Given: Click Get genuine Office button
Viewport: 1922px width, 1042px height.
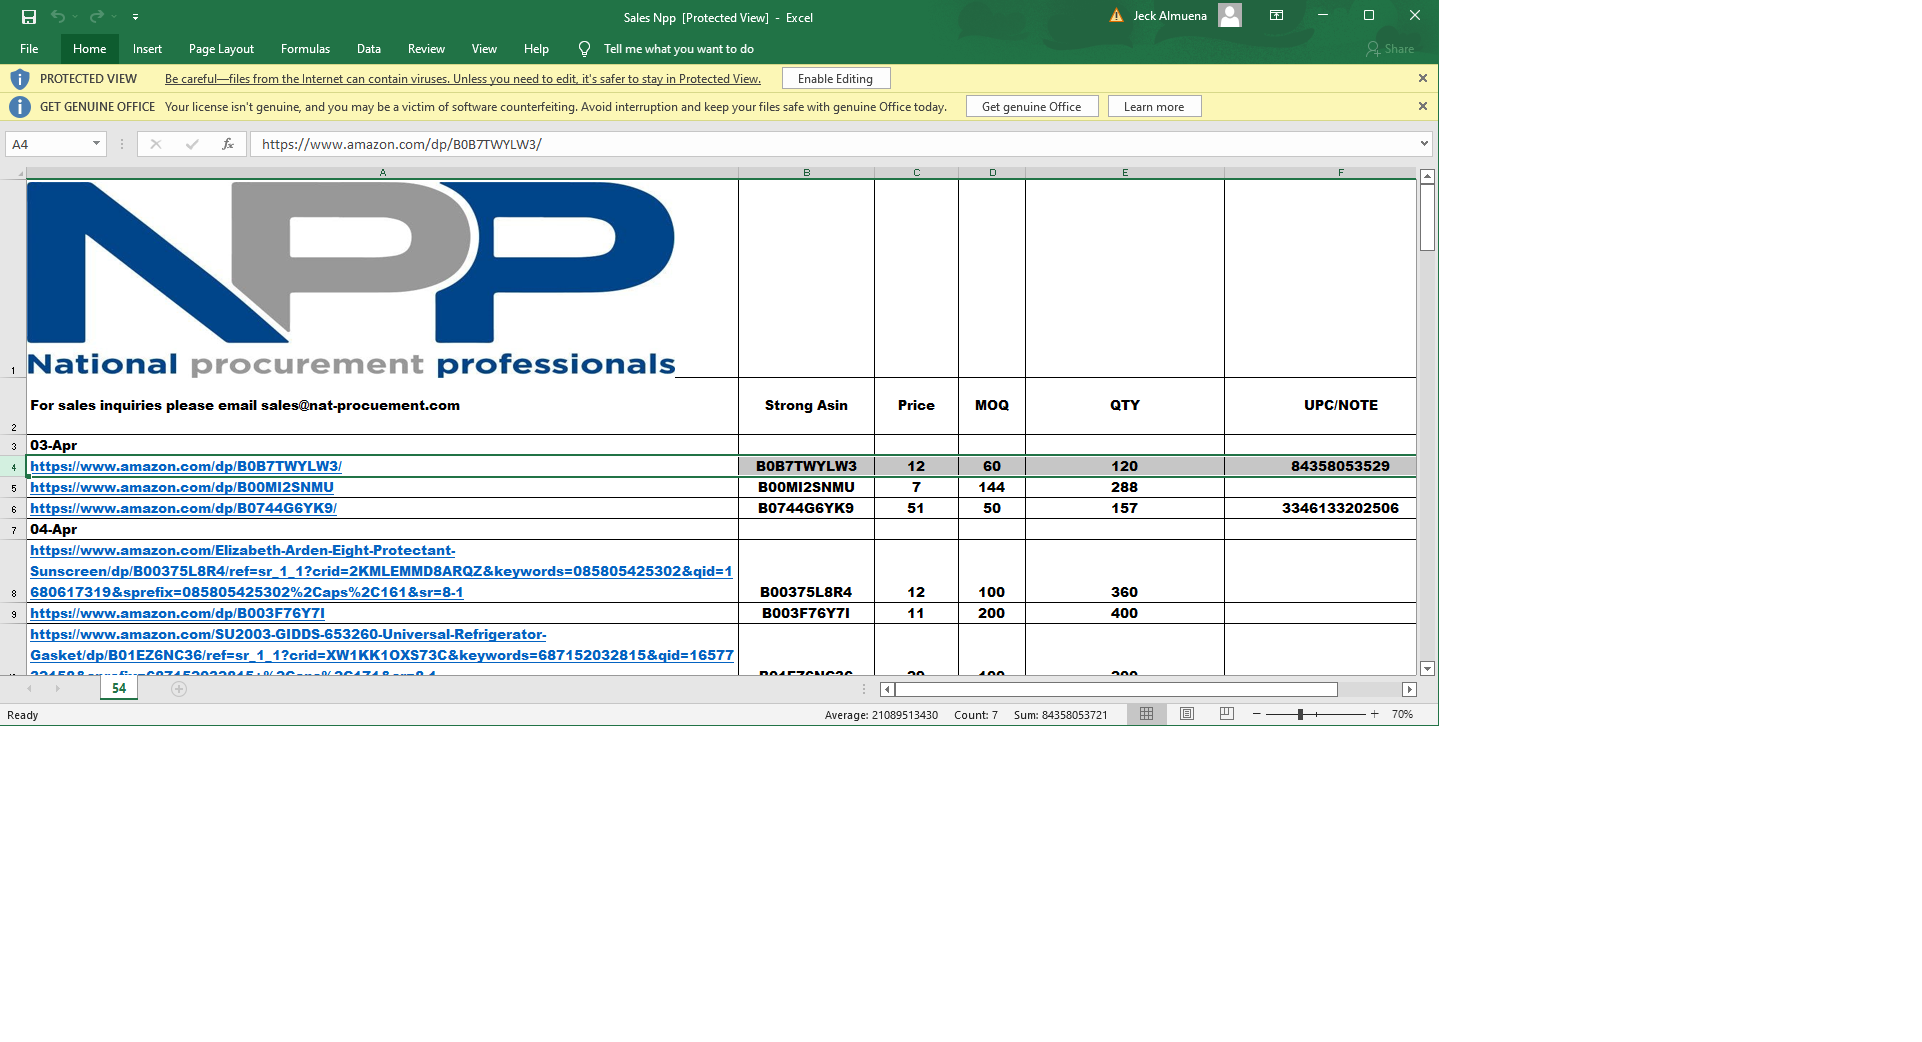Looking at the screenshot, I should pos(1031,107).
